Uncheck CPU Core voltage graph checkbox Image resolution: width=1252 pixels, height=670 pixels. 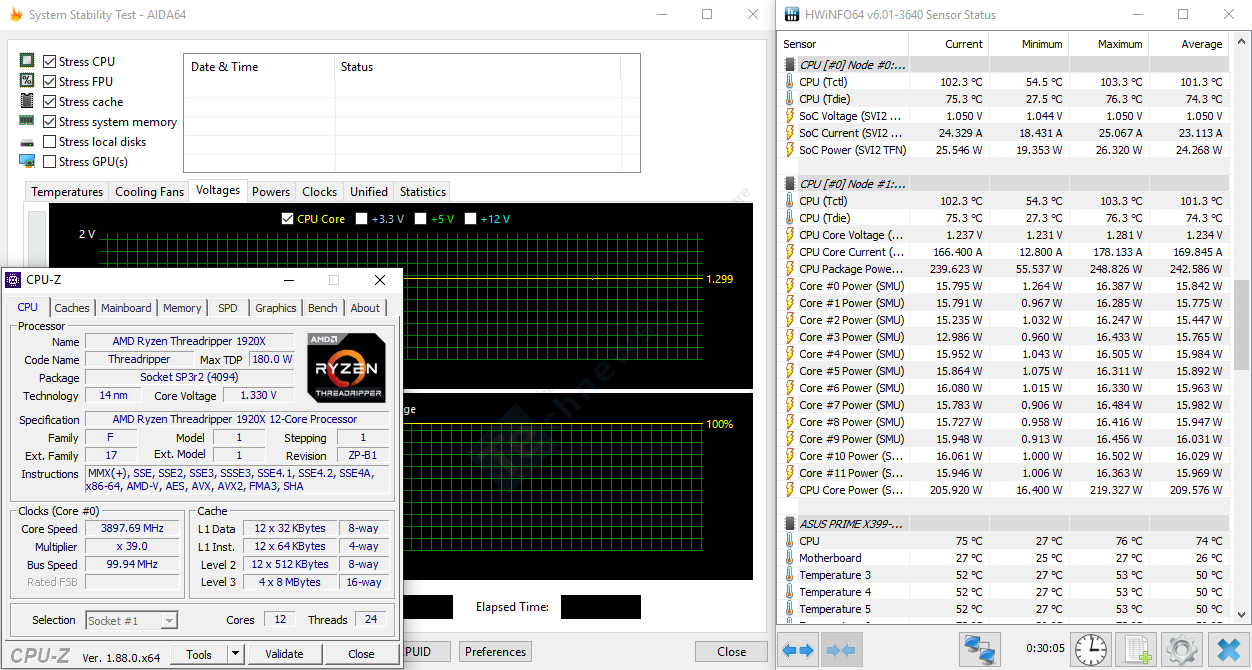(x=288, y=218)
